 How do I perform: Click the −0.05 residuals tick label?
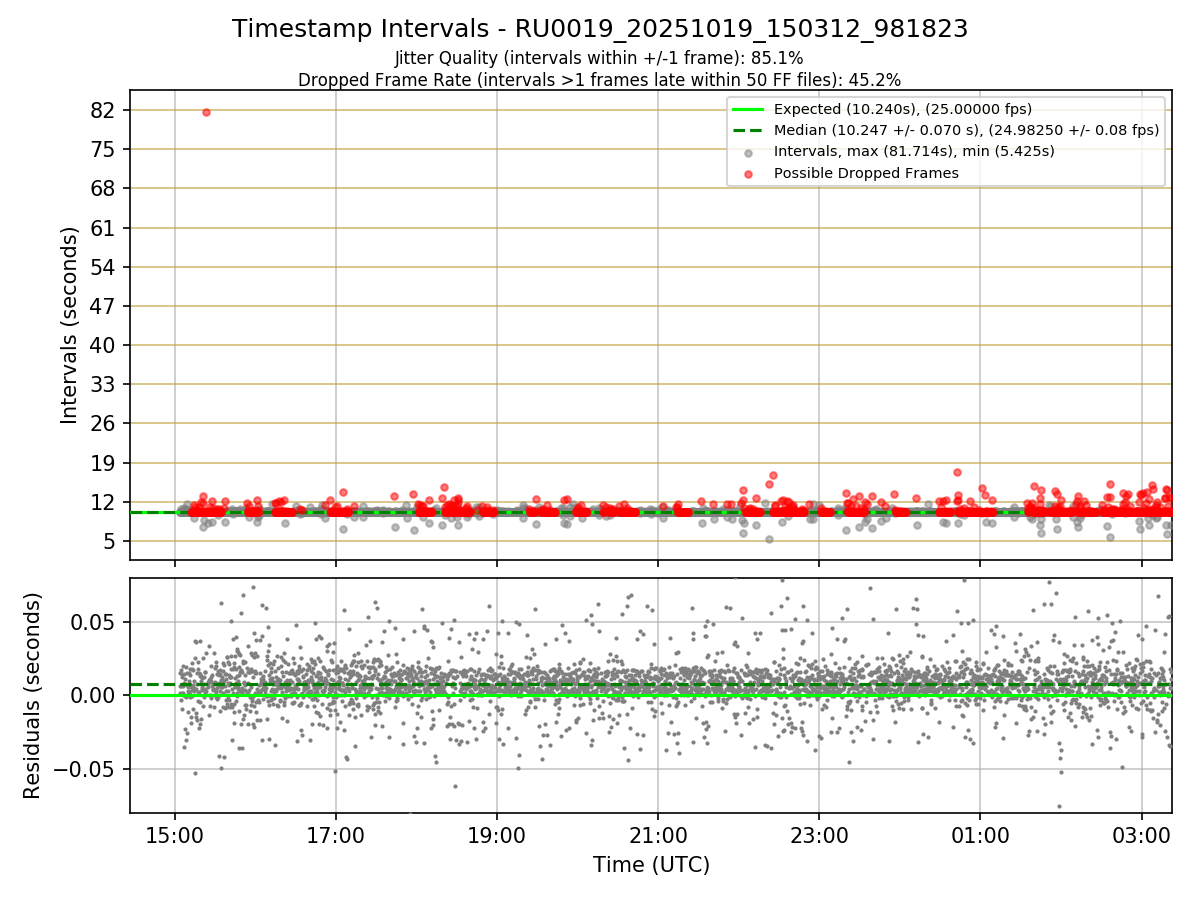(x=86, y=769)
